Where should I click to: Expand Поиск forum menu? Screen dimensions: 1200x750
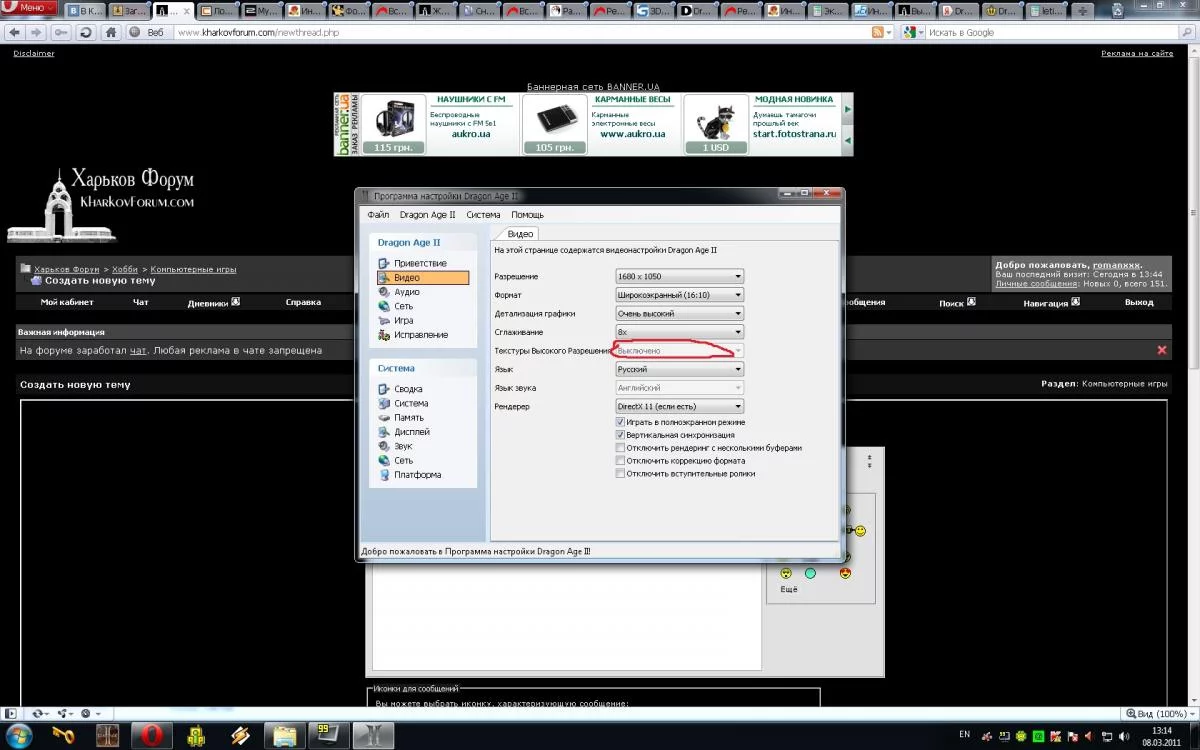click(957, 302)
